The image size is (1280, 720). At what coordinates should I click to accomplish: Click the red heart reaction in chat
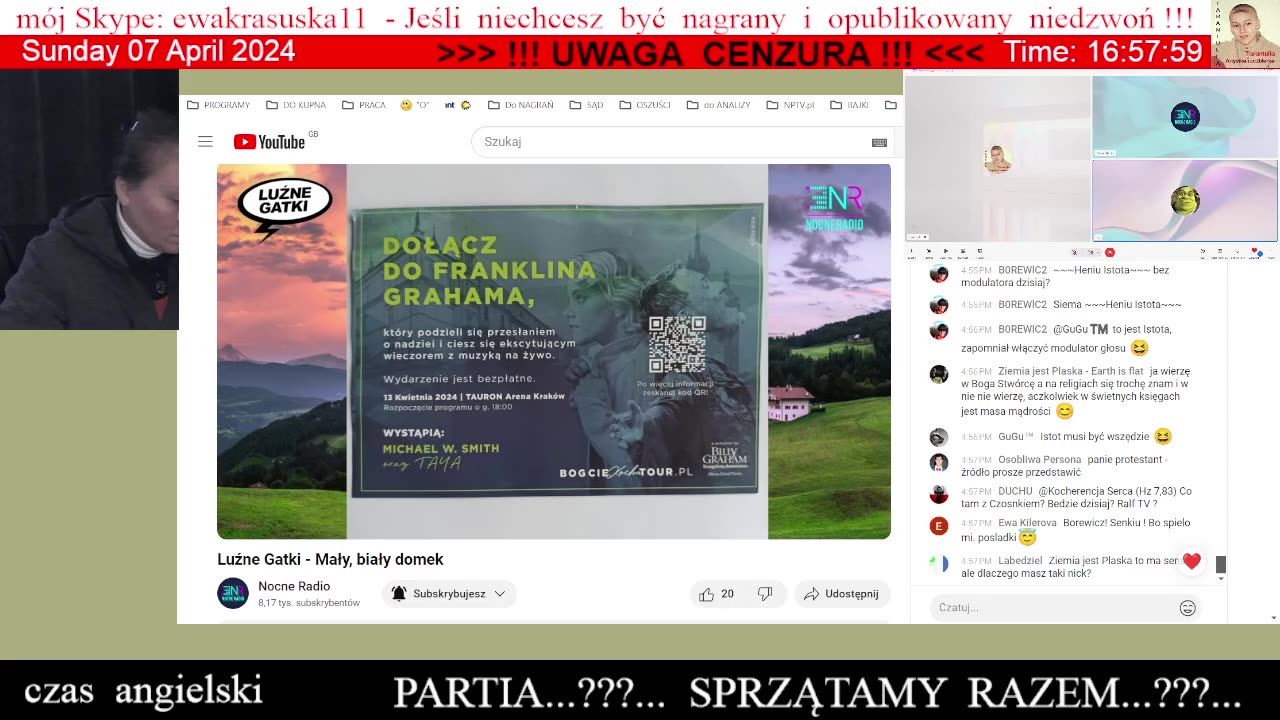[x=1191, y=561]
